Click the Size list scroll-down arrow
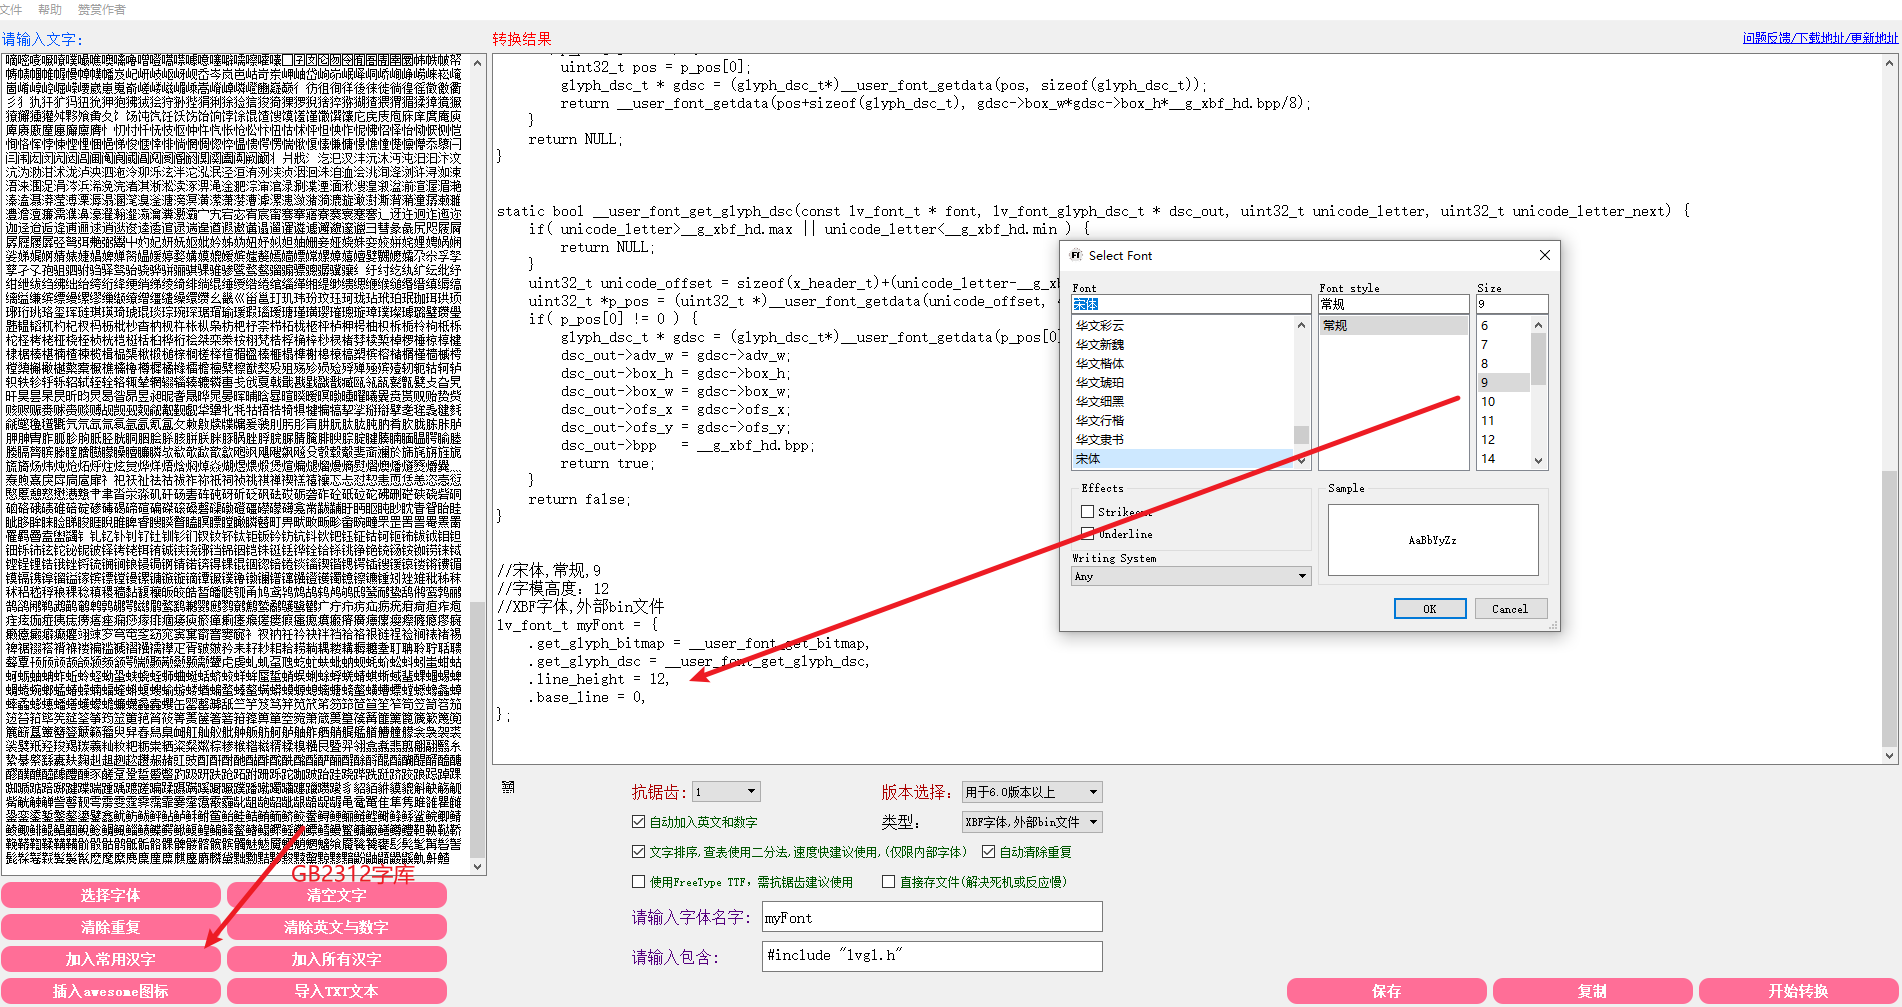 pyautogui.click(x=1538, y=461)
